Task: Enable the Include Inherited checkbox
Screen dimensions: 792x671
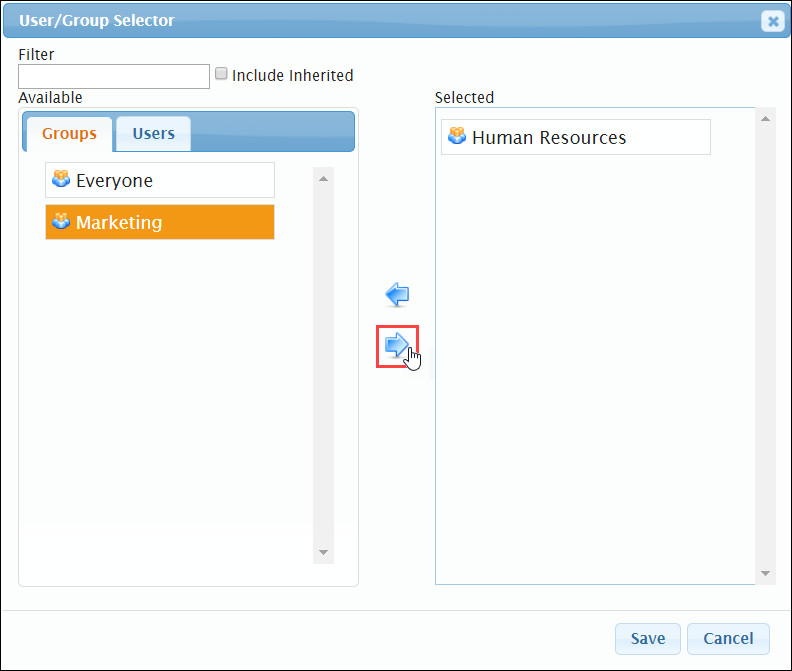Action: click(221, 74)
